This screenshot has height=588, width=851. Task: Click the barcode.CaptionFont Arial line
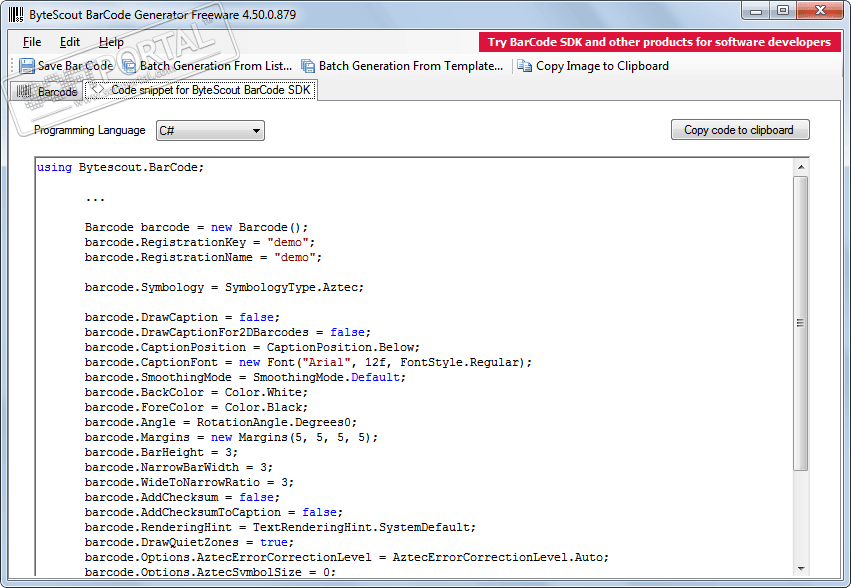click(x=308, y=362)
